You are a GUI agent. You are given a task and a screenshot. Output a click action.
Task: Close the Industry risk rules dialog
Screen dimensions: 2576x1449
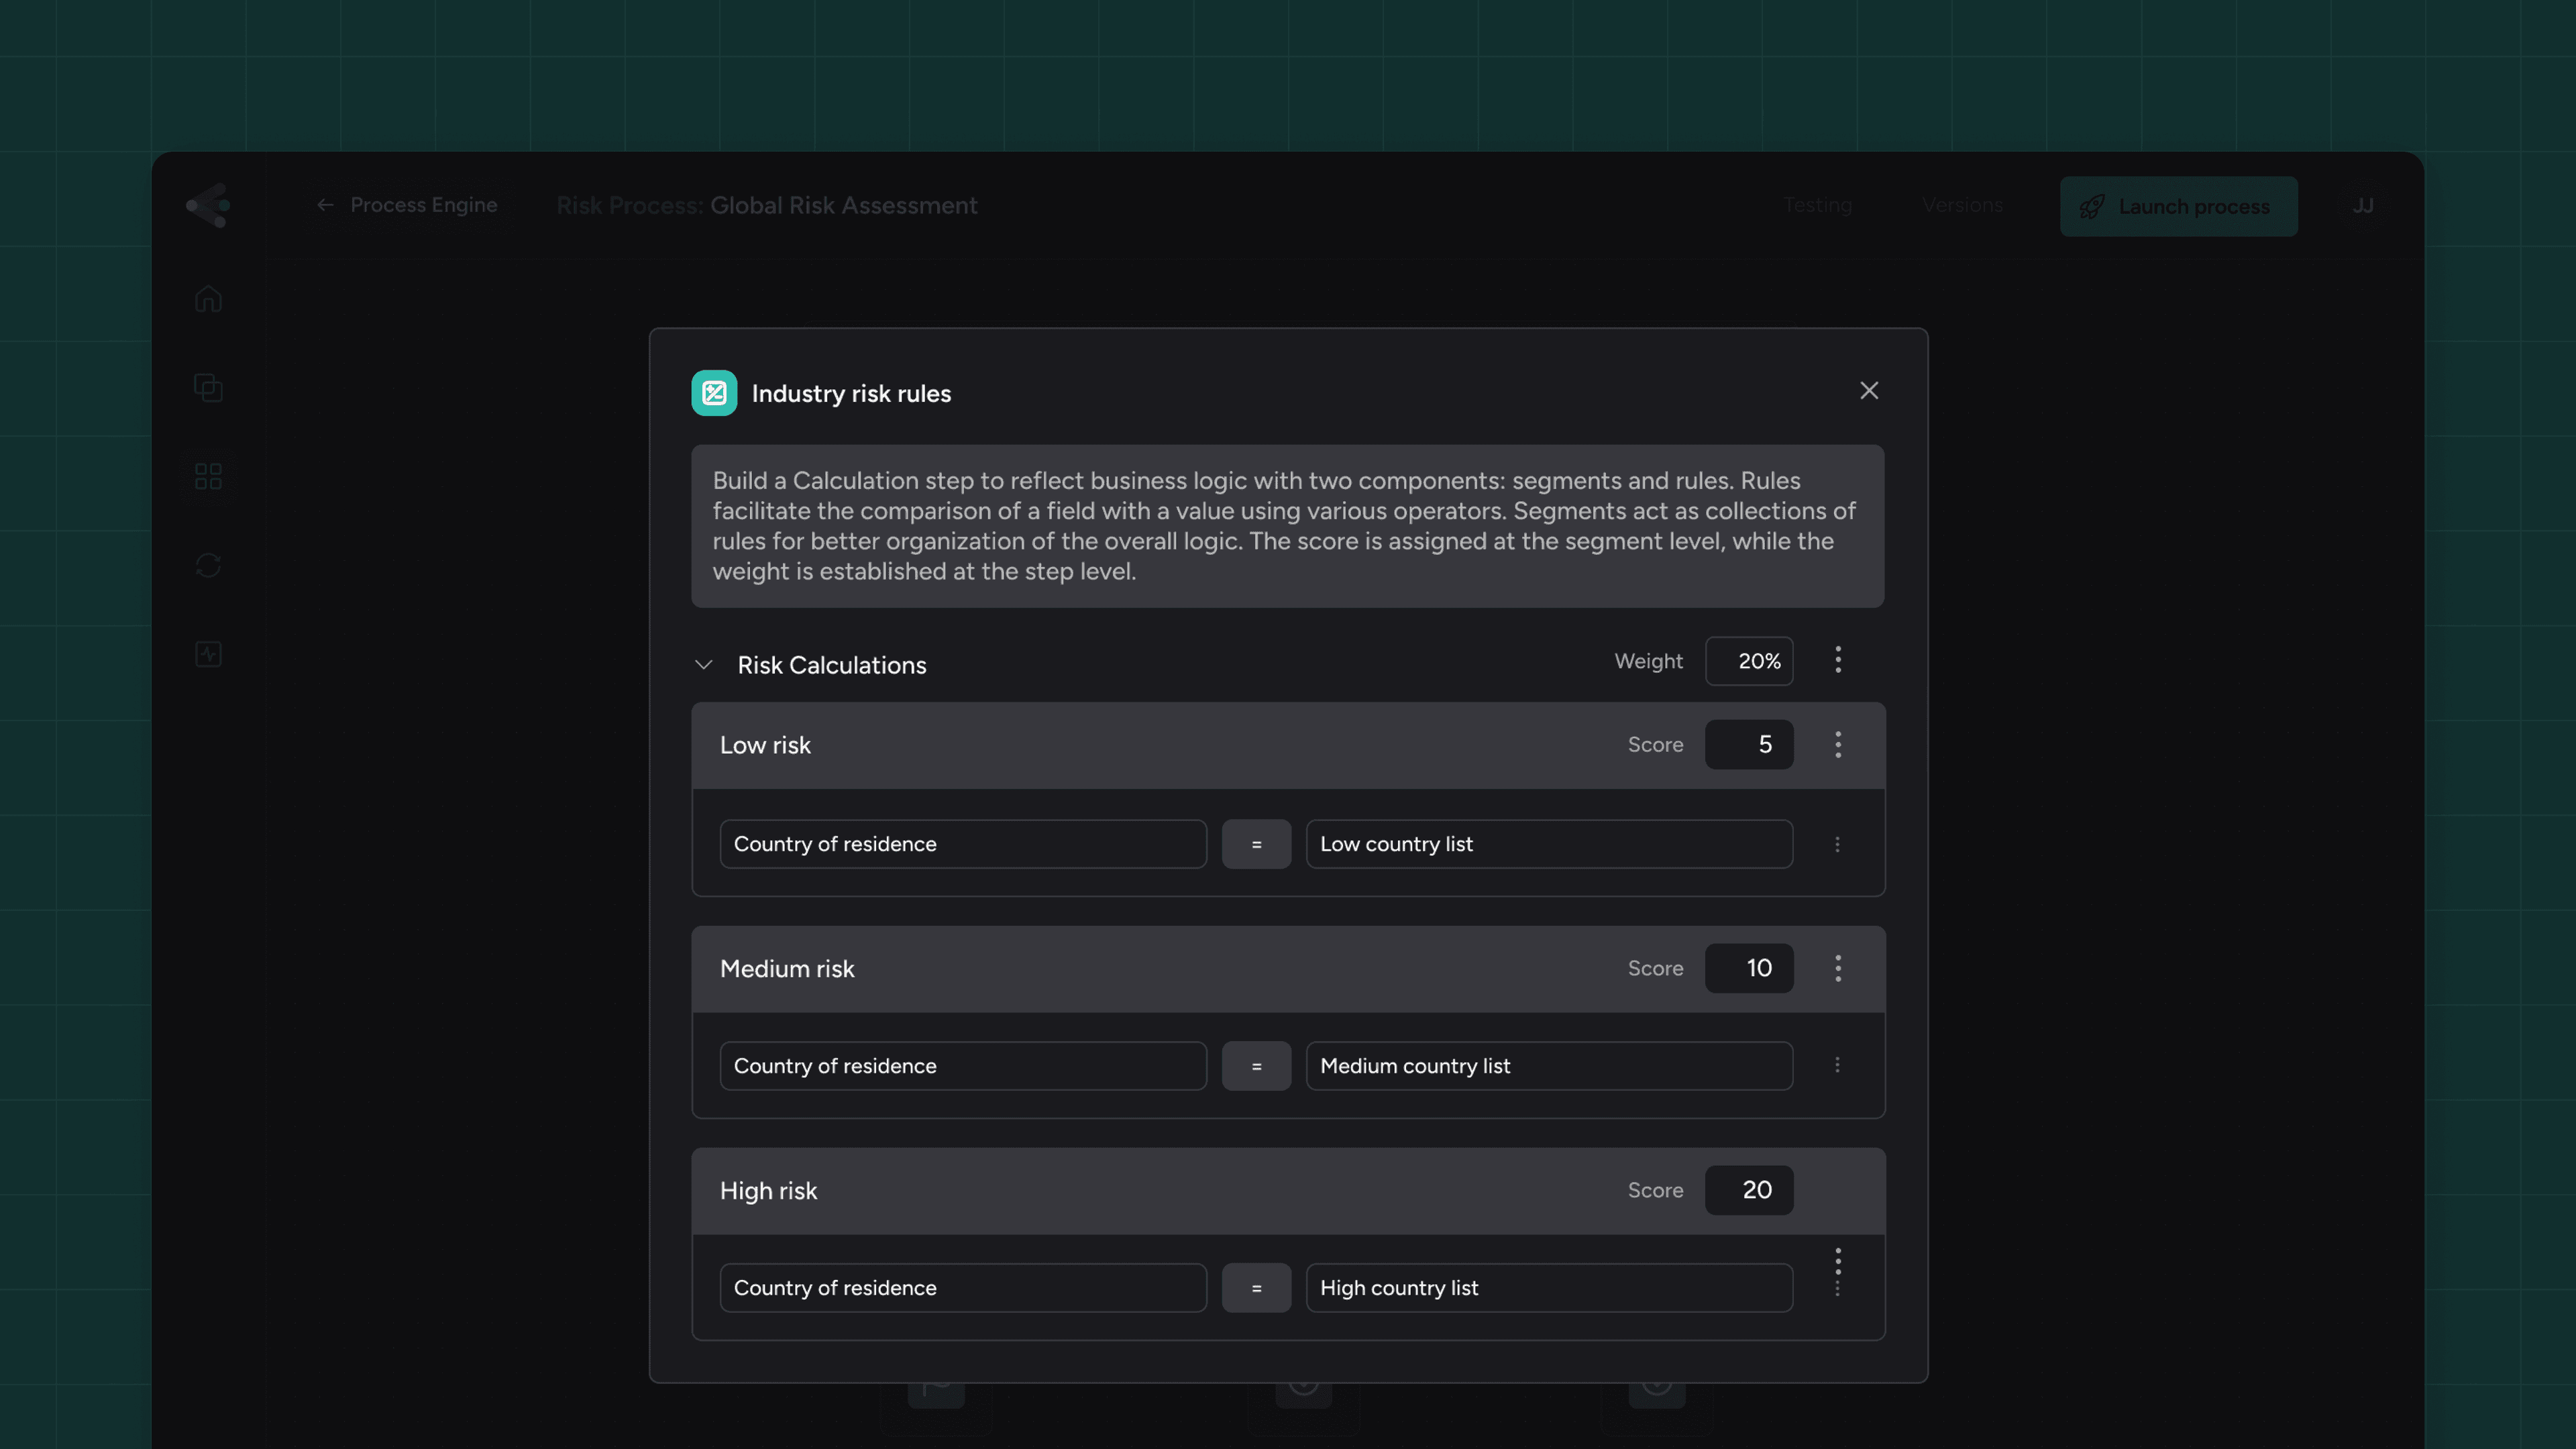(x=1868, y=390)
